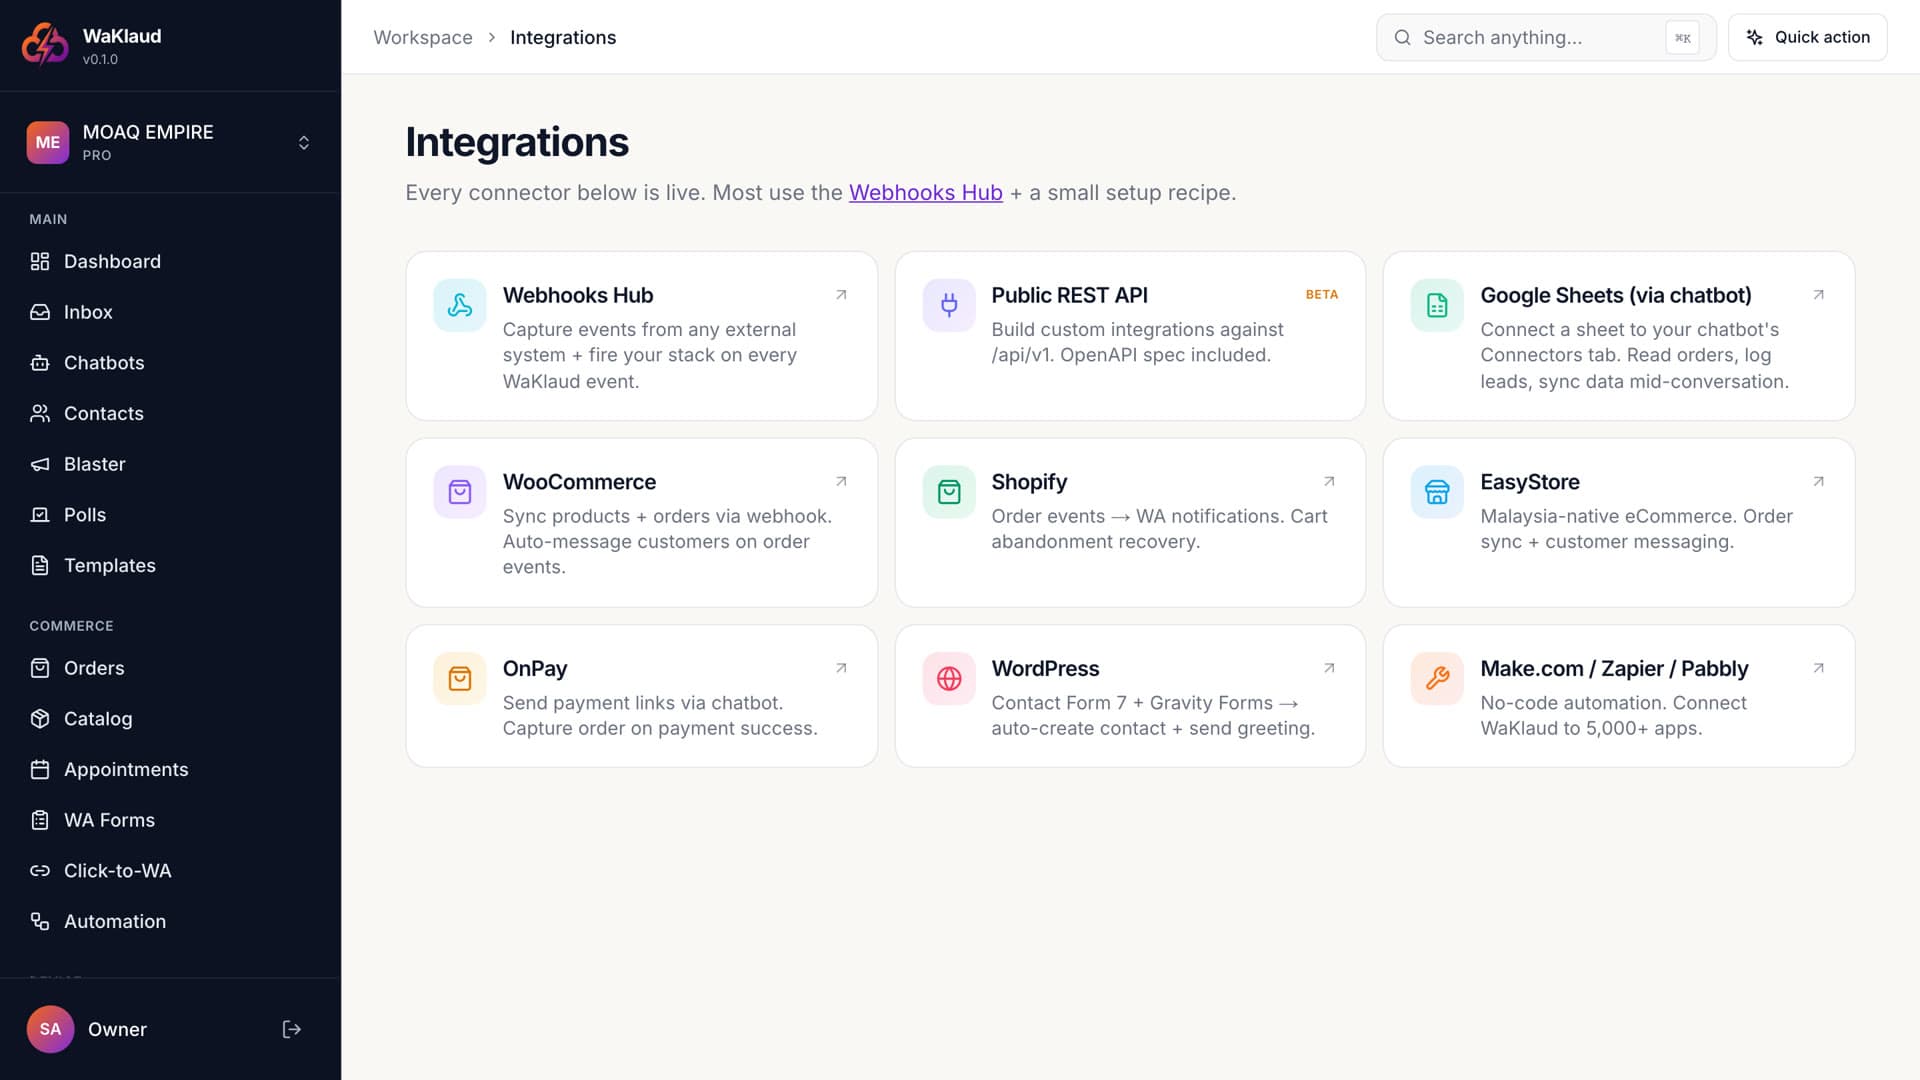Open Automation from the sidebar
Screen dimensions: 1920x1080
[x=170, y=921]
